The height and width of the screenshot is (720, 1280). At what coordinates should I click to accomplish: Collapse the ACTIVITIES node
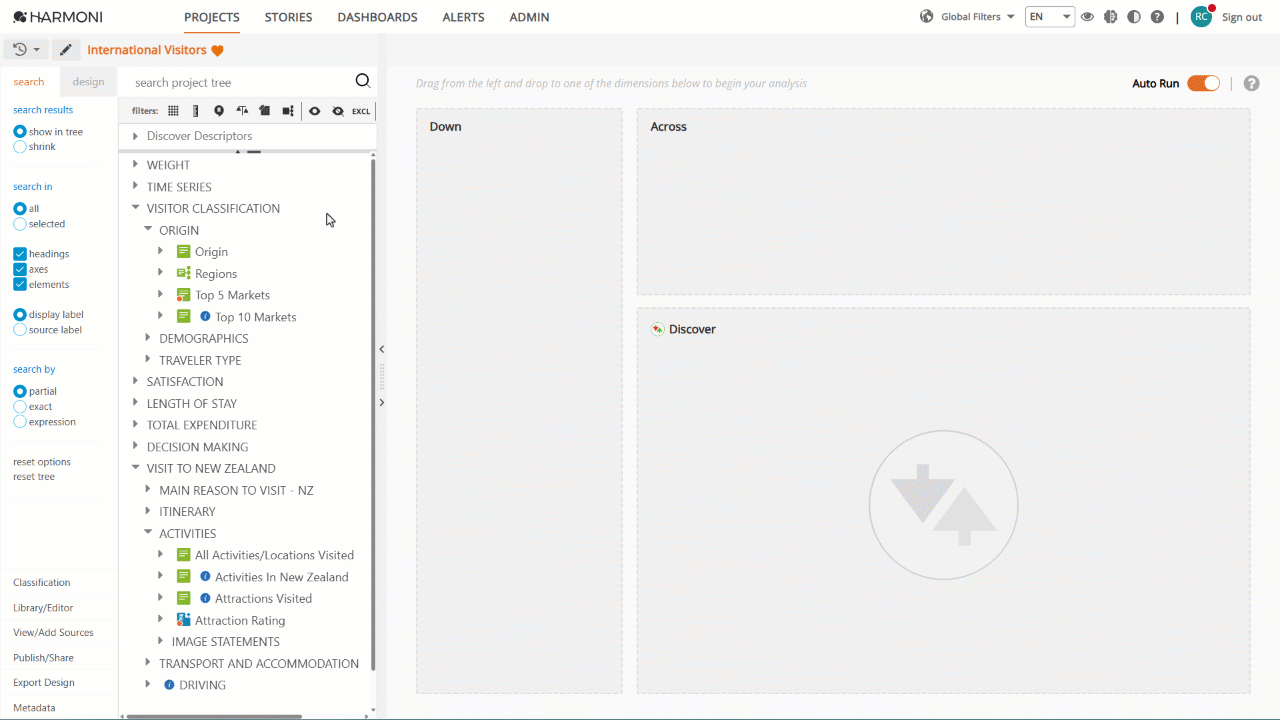148,533
